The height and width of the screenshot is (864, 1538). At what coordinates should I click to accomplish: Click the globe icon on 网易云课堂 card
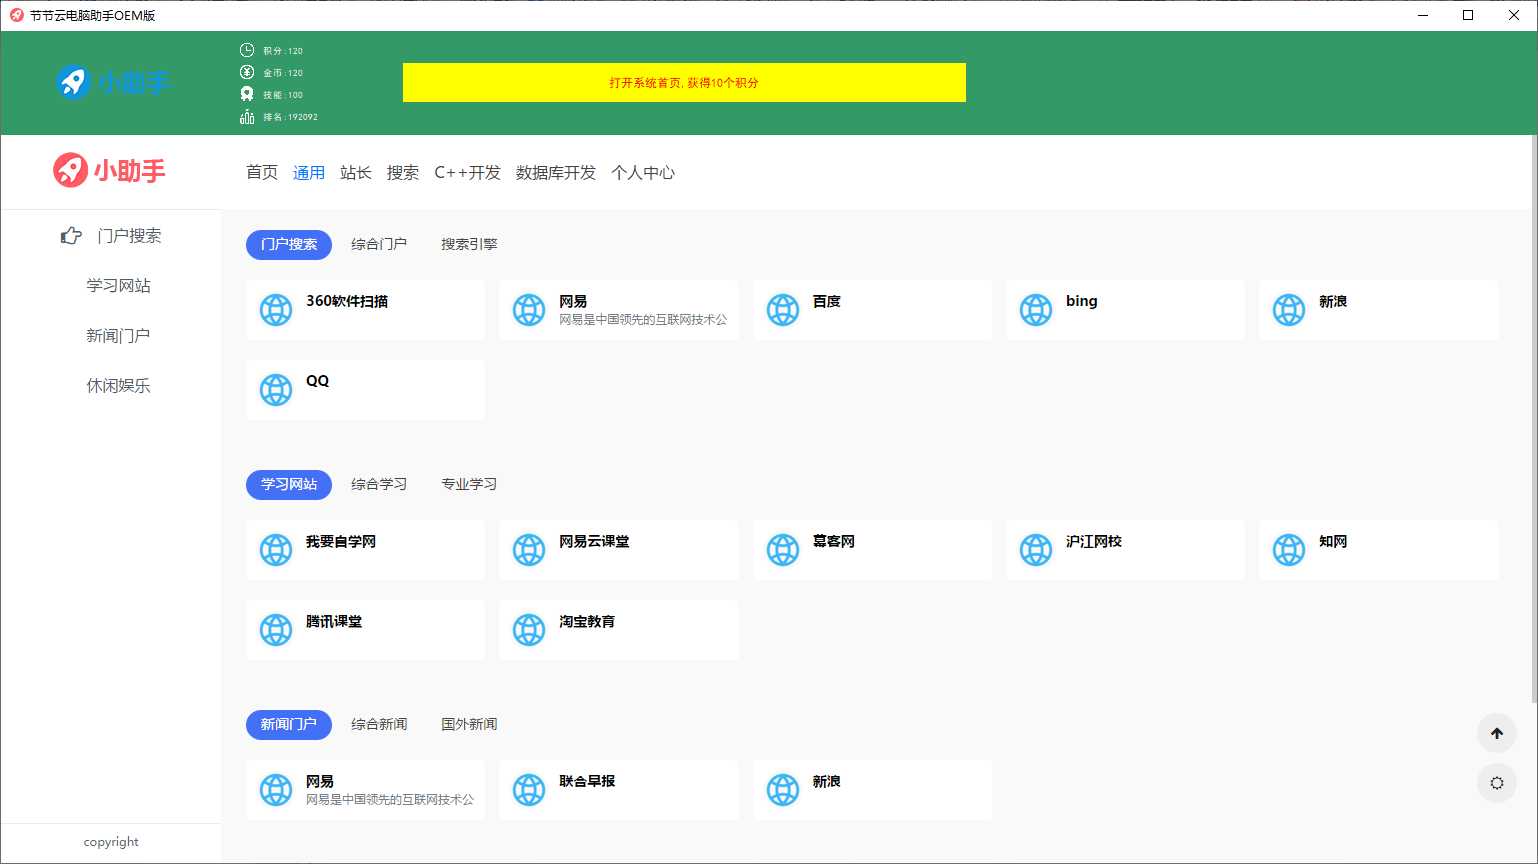[529, 550]
